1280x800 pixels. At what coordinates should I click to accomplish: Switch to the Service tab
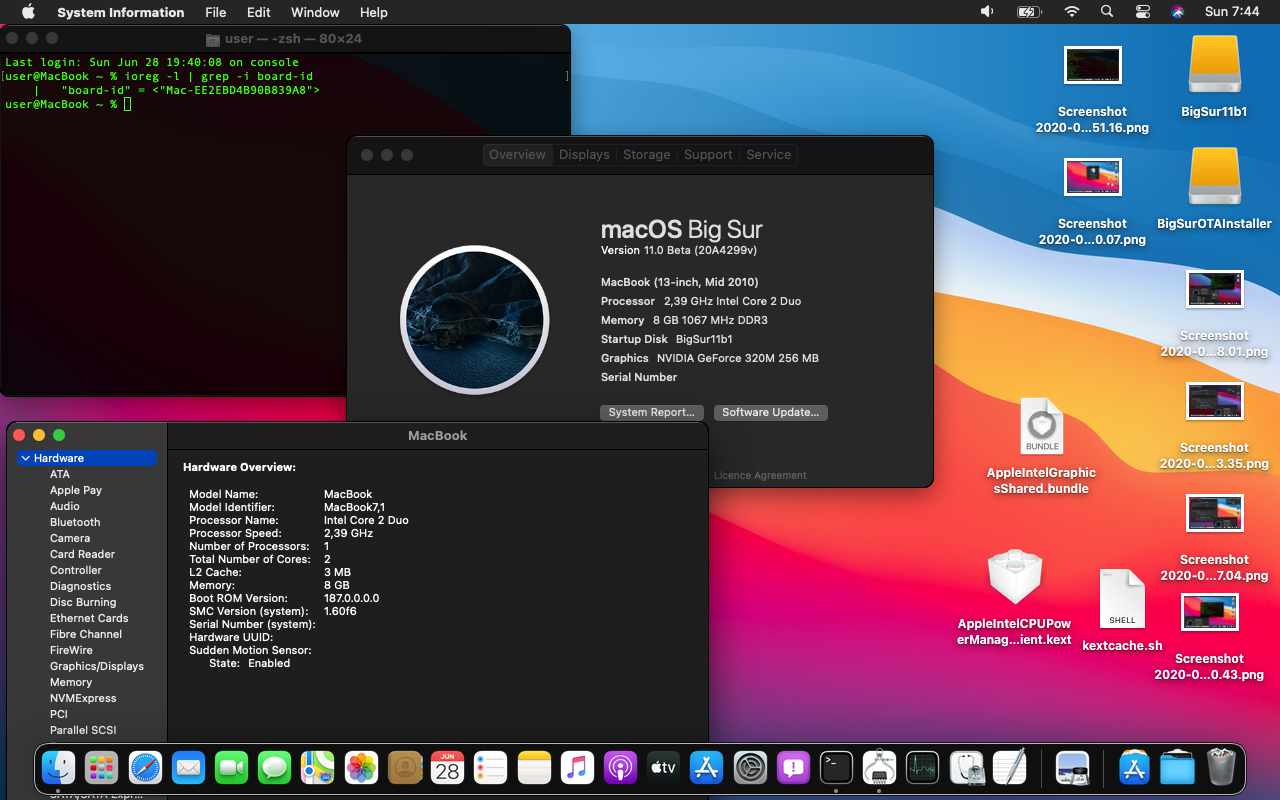click(x=769, y=155)
